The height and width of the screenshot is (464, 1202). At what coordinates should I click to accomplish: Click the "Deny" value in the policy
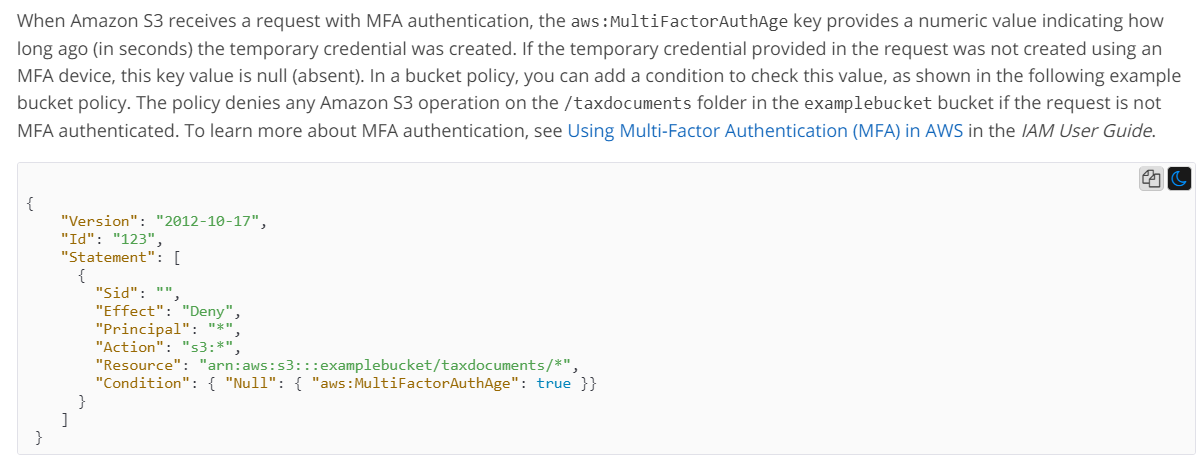coord(208,310)
